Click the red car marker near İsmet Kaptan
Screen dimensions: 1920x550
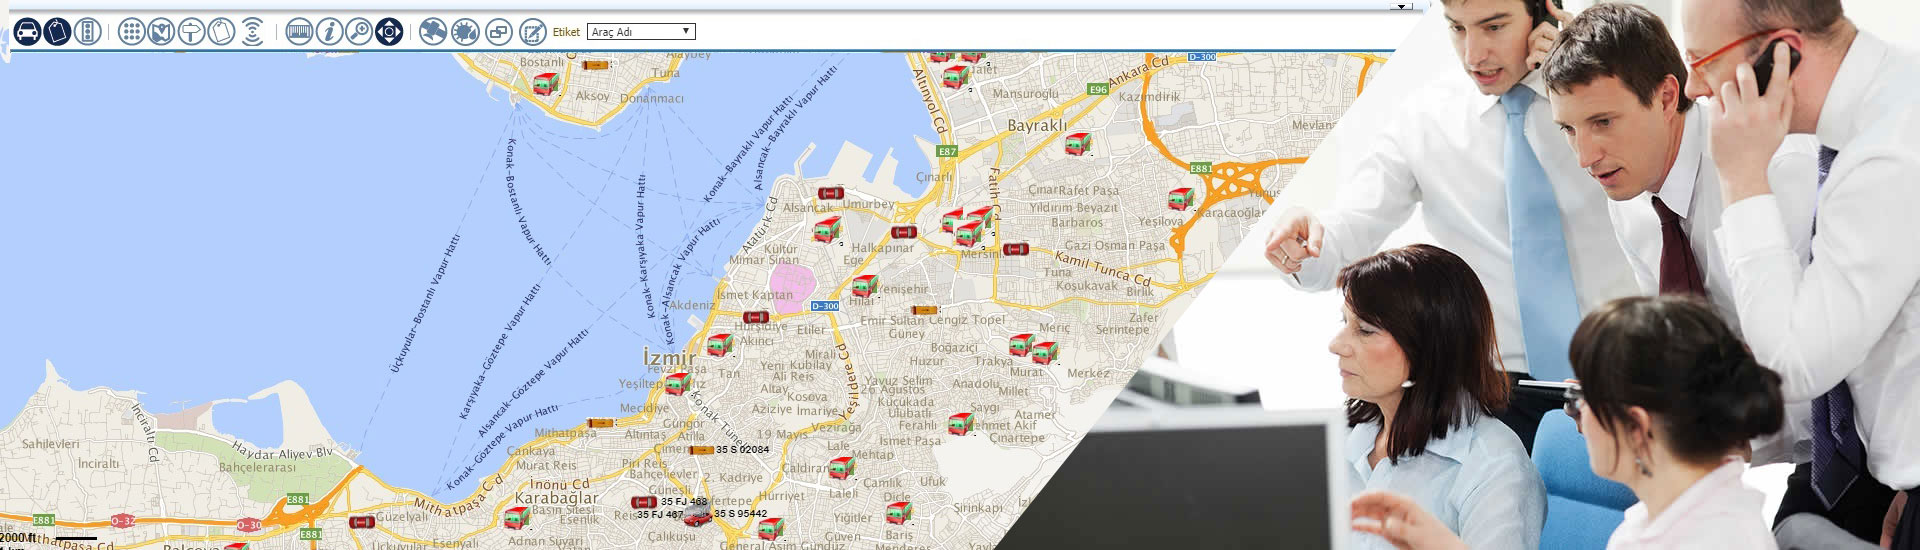coord(756,317)
